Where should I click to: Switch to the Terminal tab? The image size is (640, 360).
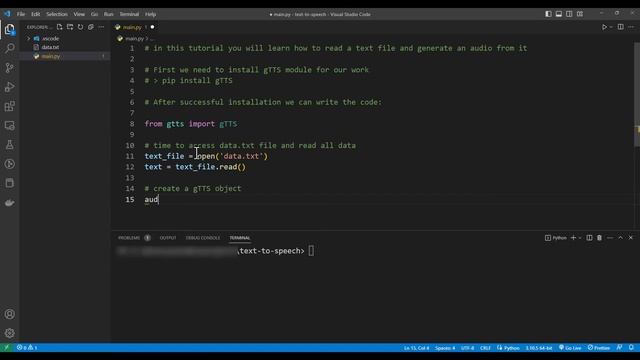240,238
